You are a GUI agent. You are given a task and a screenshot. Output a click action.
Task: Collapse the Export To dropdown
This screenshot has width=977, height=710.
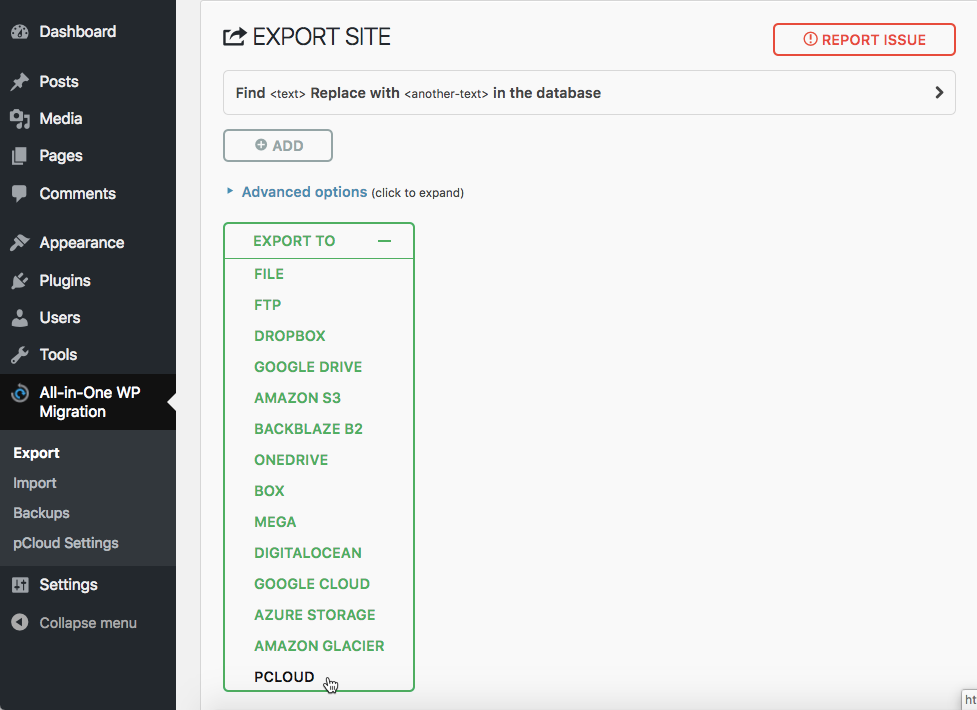pyautogui.click(x=384, y=241)
